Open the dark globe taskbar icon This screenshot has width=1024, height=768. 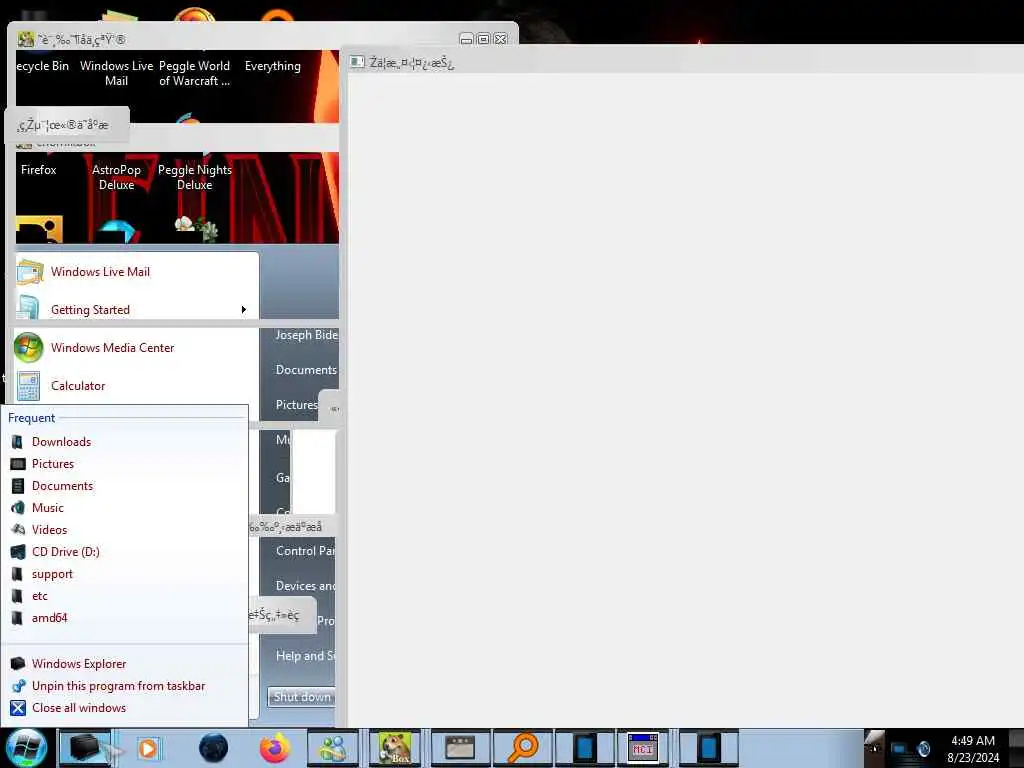click(x=214, y=748)
